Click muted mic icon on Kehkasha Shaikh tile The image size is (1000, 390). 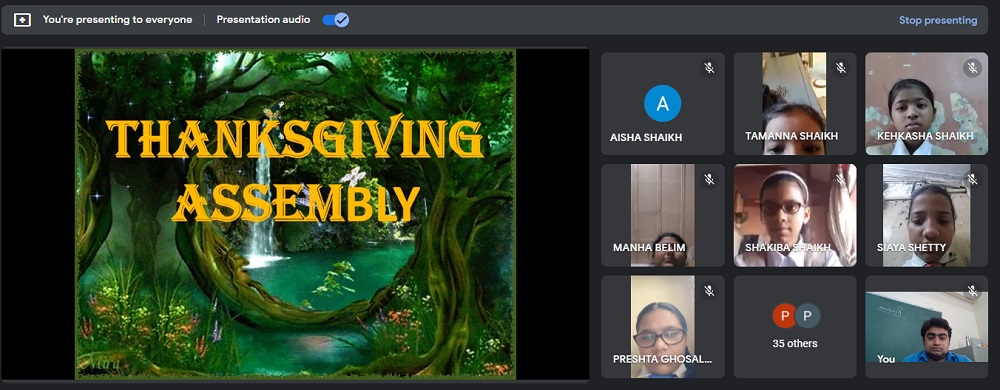[x=972, y=68]
